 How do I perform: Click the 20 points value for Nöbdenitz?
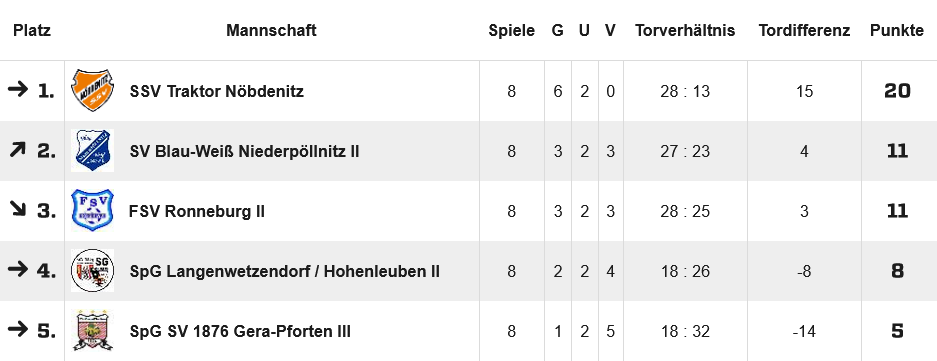click(x=898, y=91)
